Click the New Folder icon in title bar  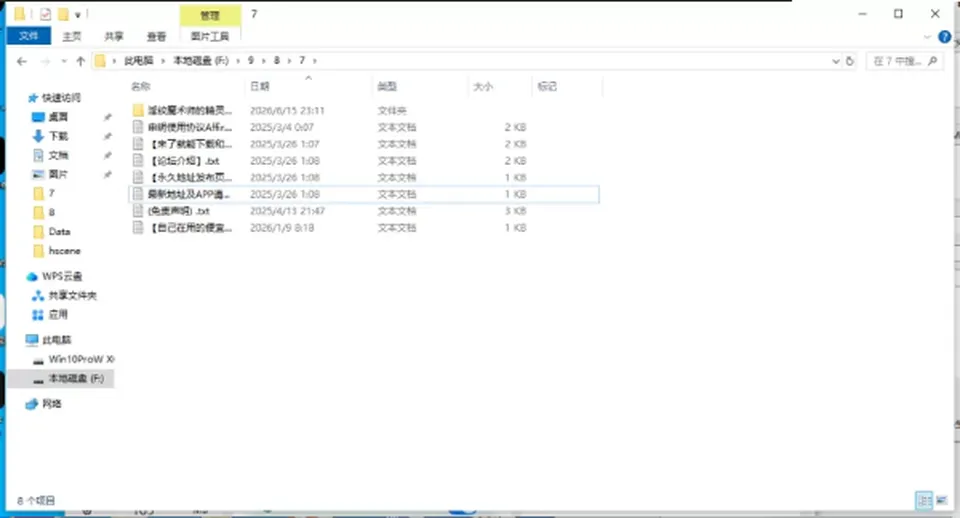pos(63,14)
